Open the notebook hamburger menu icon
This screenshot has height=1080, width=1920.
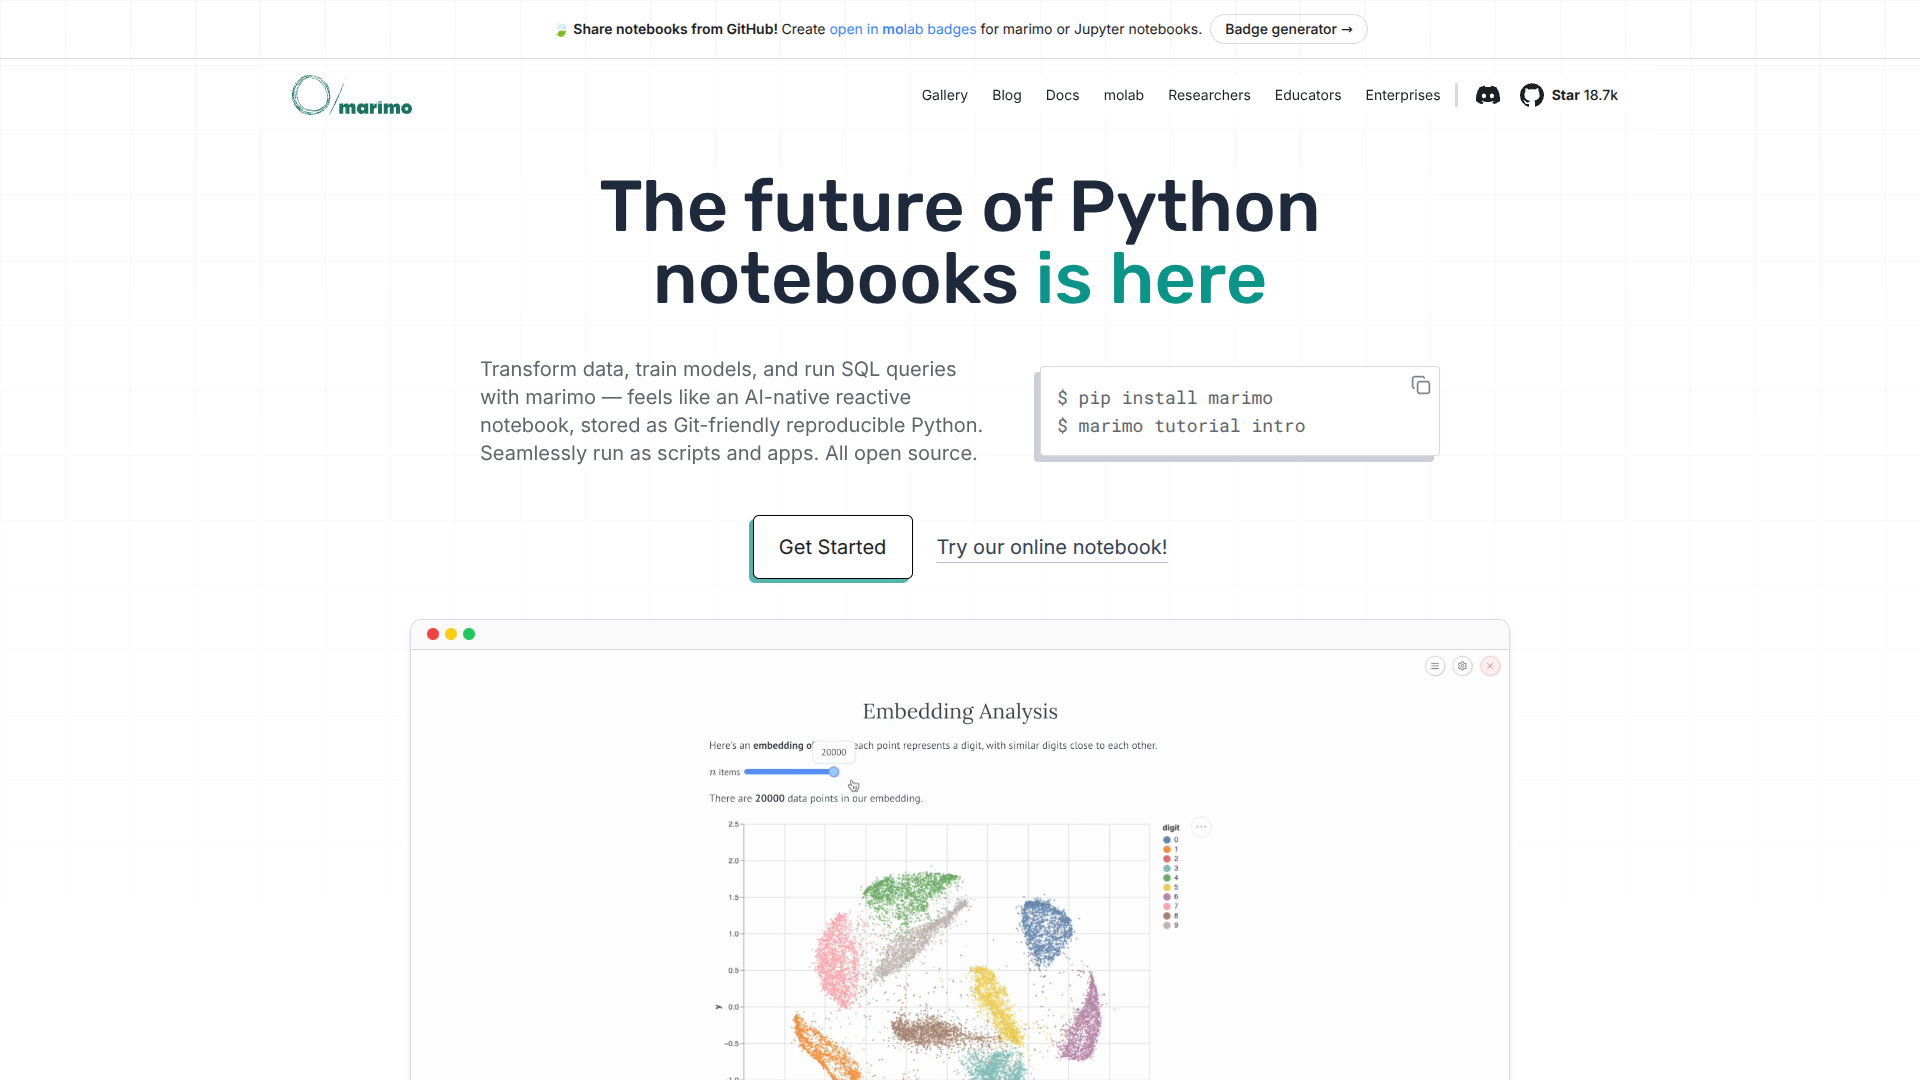(x=1434, y=666)
